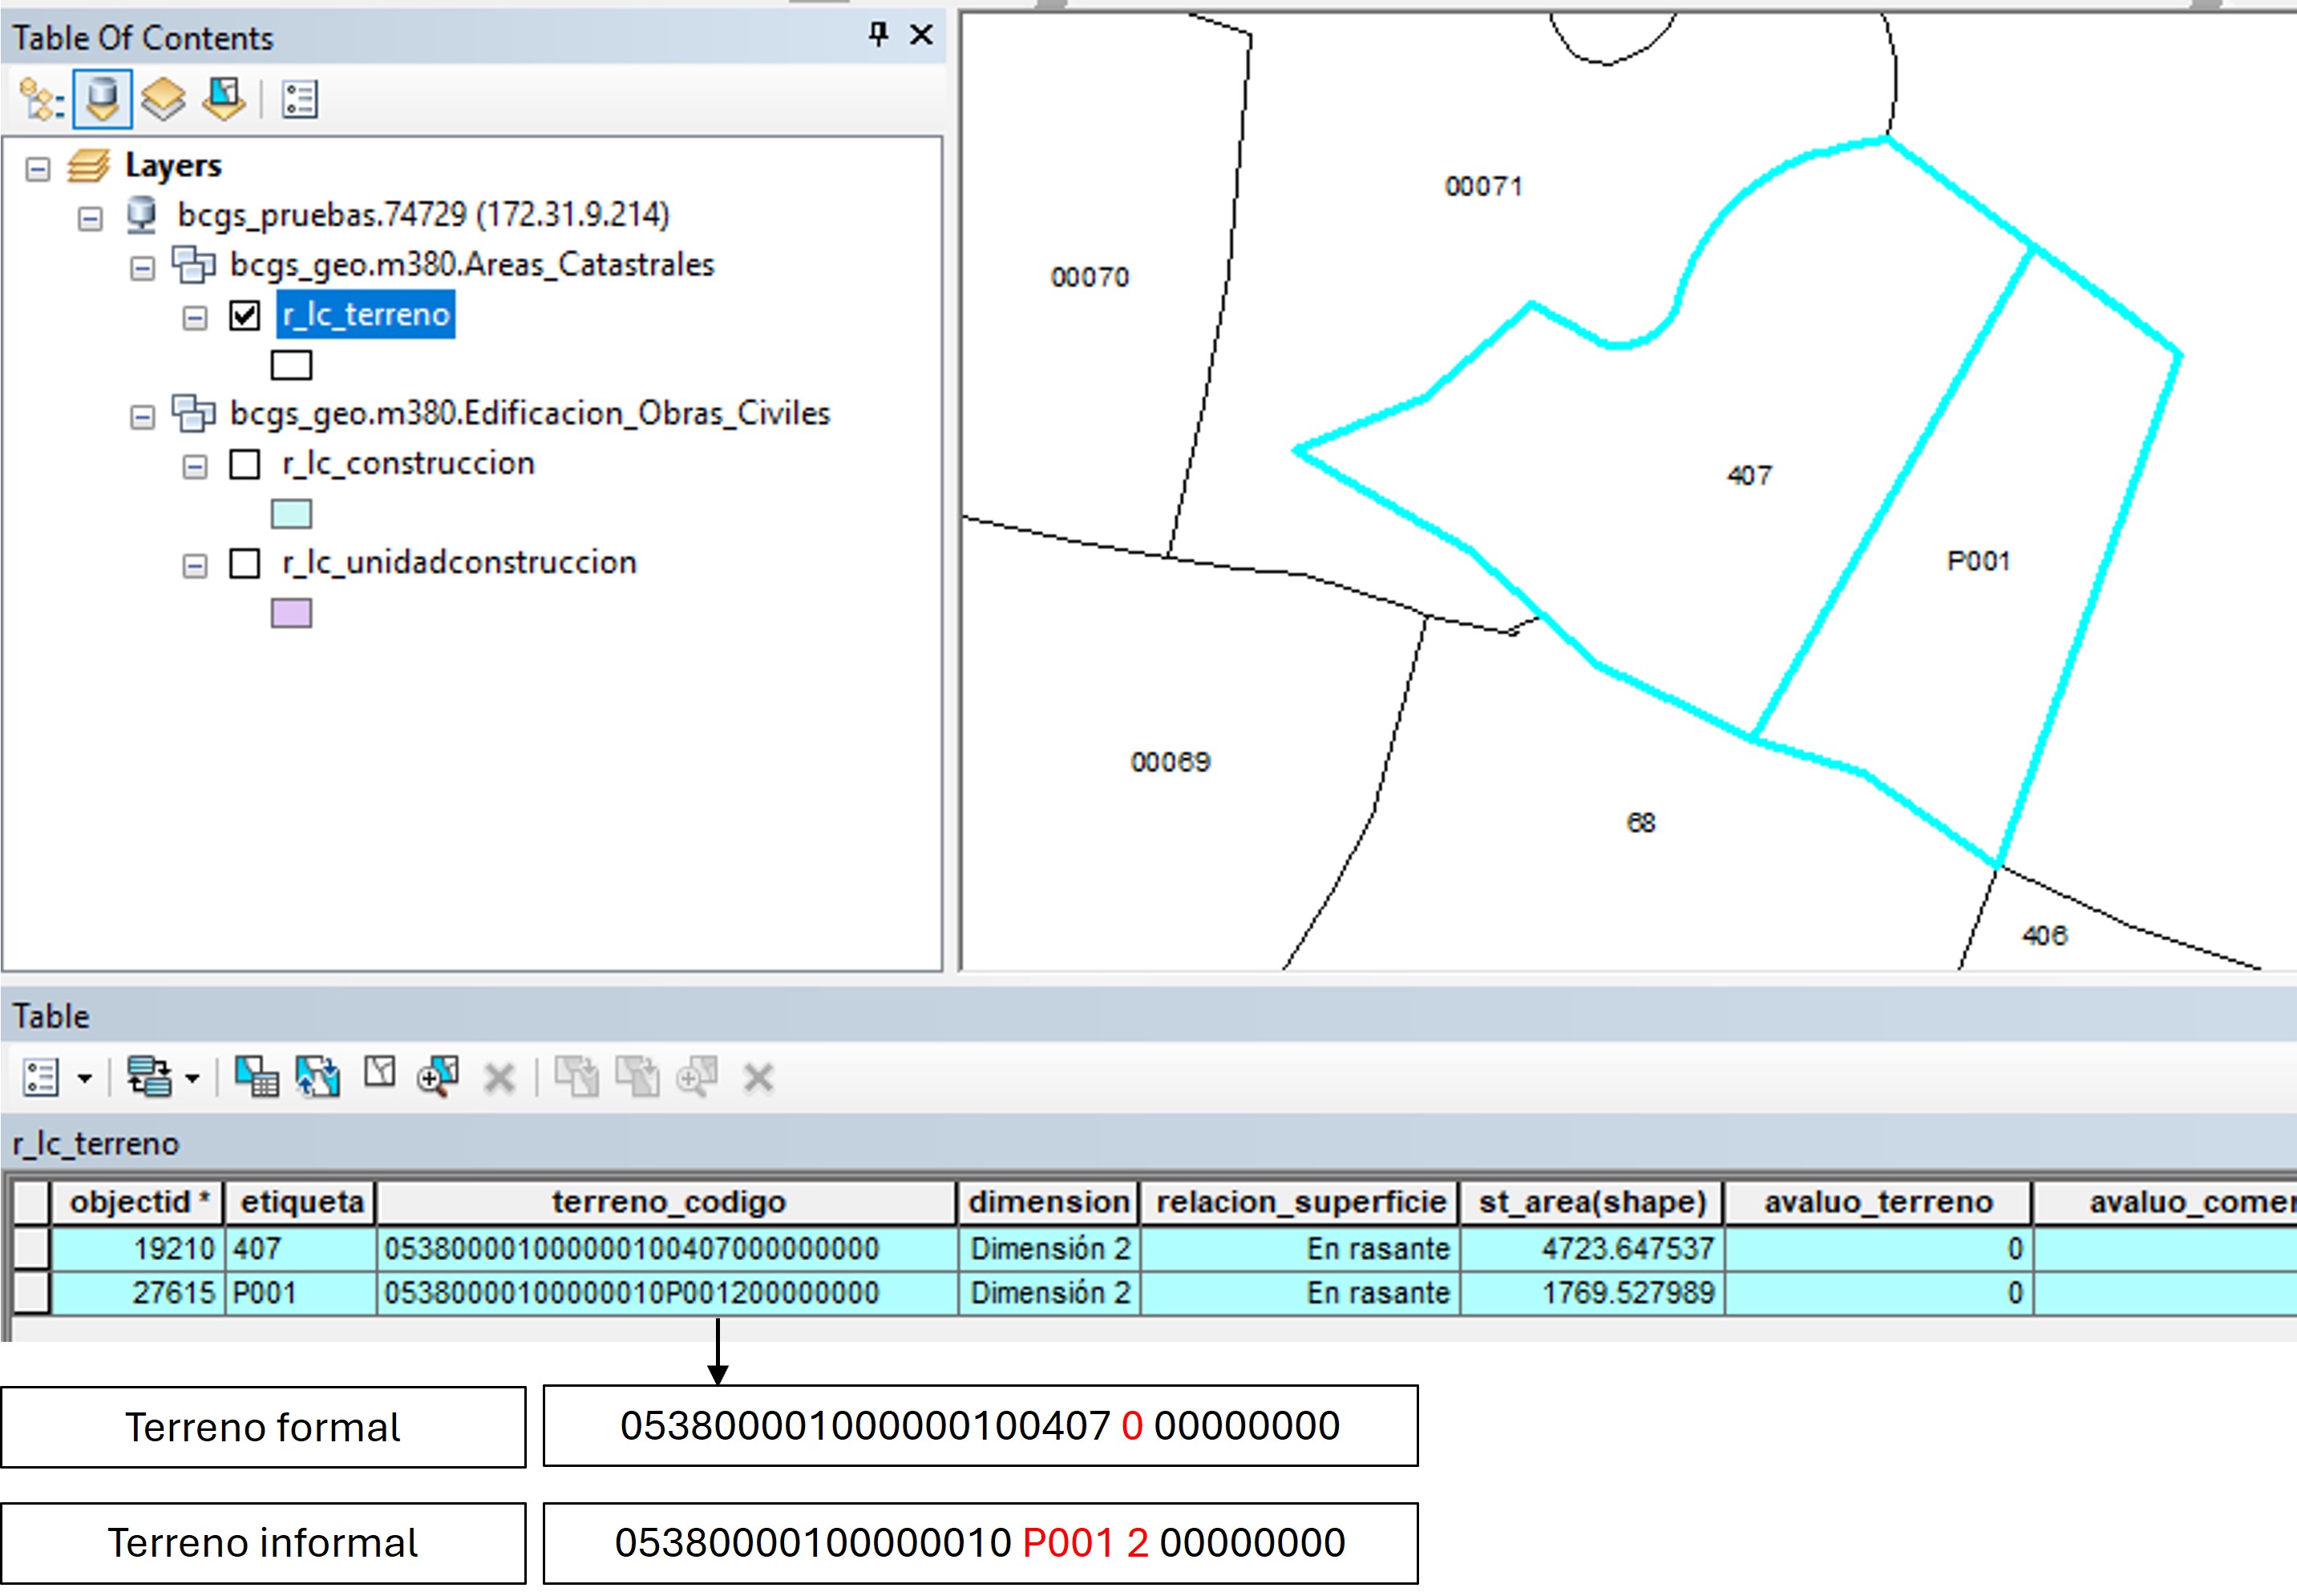2297x1596 pixels.
Task: Open dropdown arrow next to Table Options
Action: point(85,1078)
